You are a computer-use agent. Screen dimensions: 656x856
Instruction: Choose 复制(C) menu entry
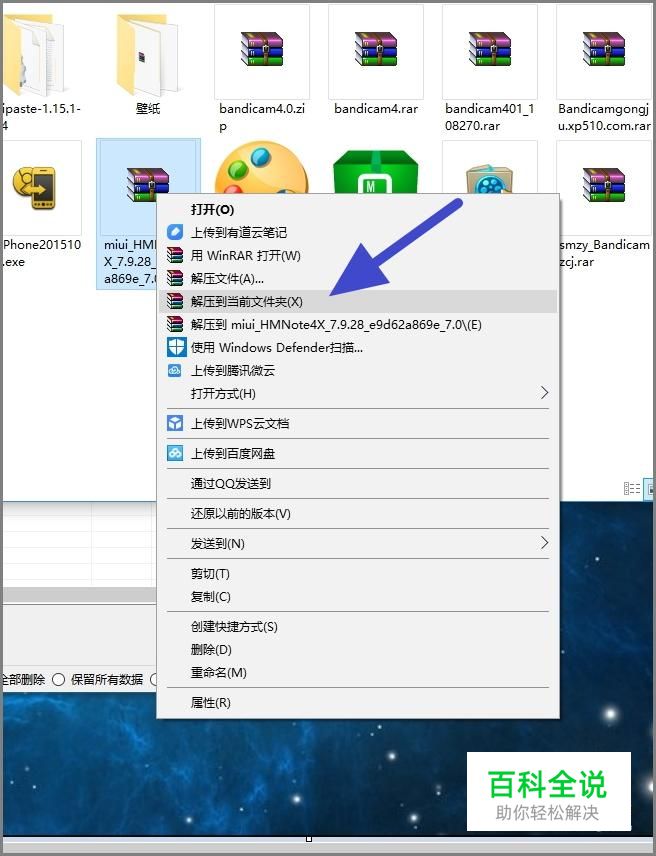pos(357,596)
